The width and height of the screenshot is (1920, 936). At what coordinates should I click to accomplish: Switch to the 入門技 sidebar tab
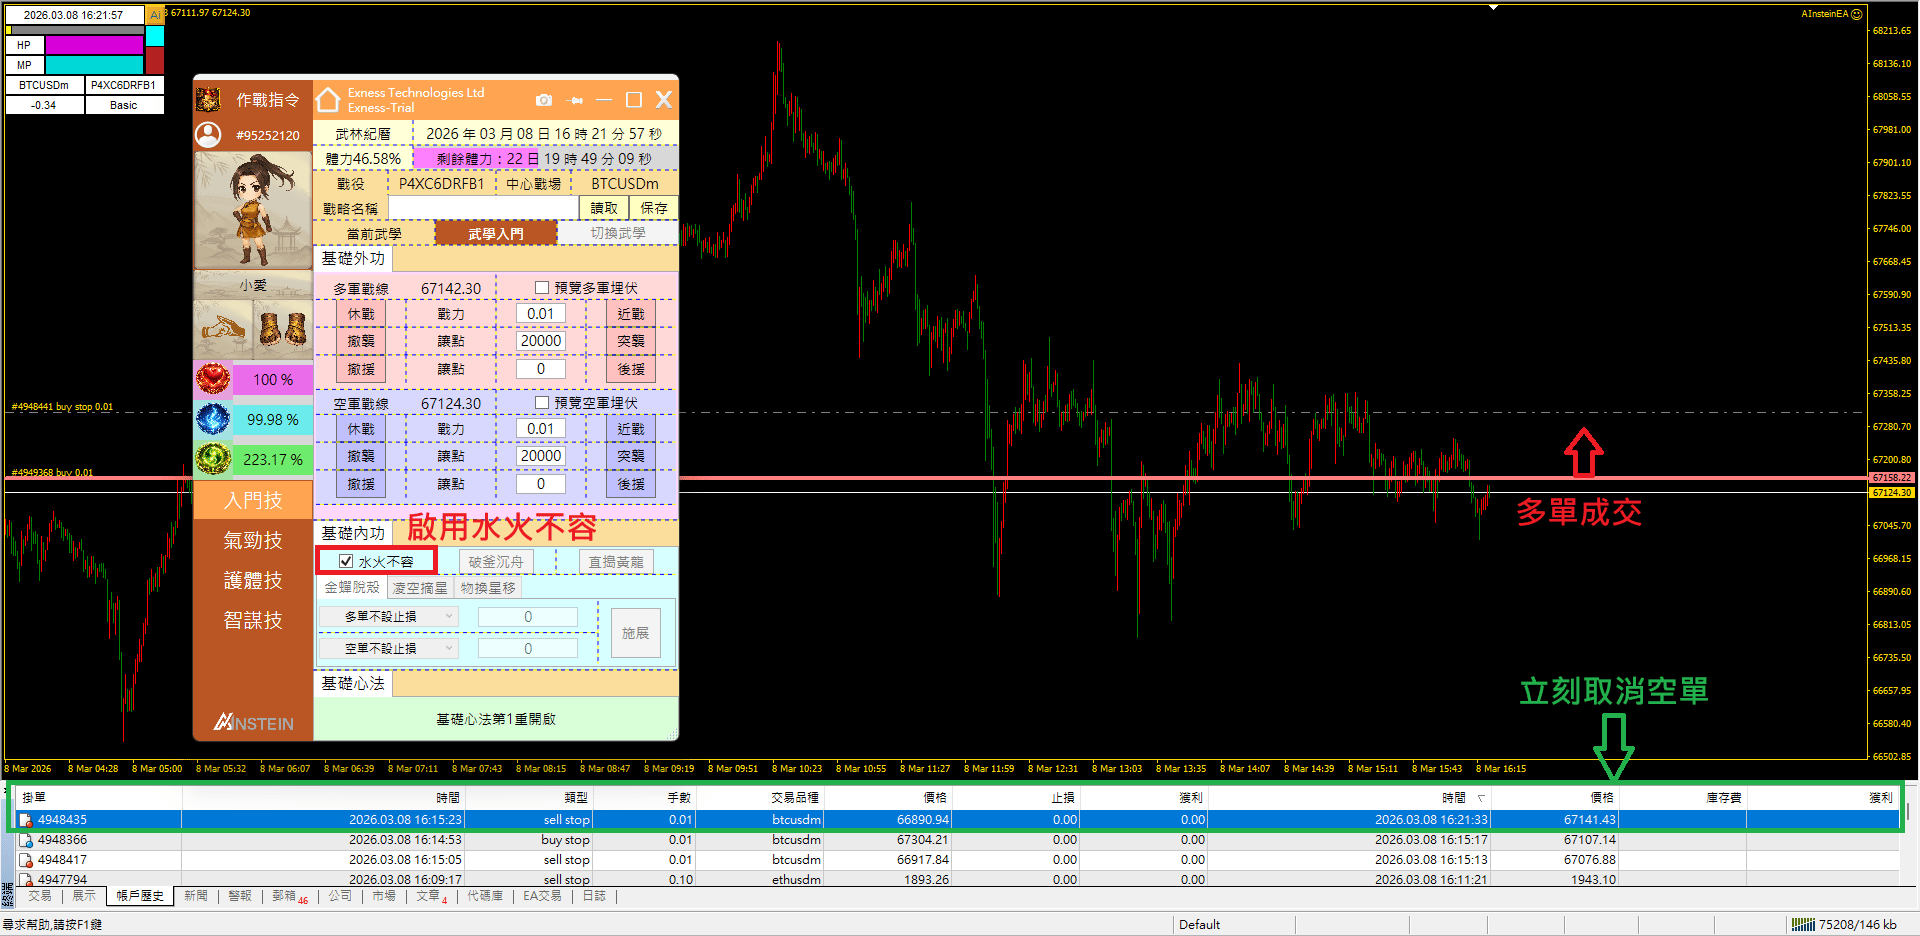(x=253, y=500)
